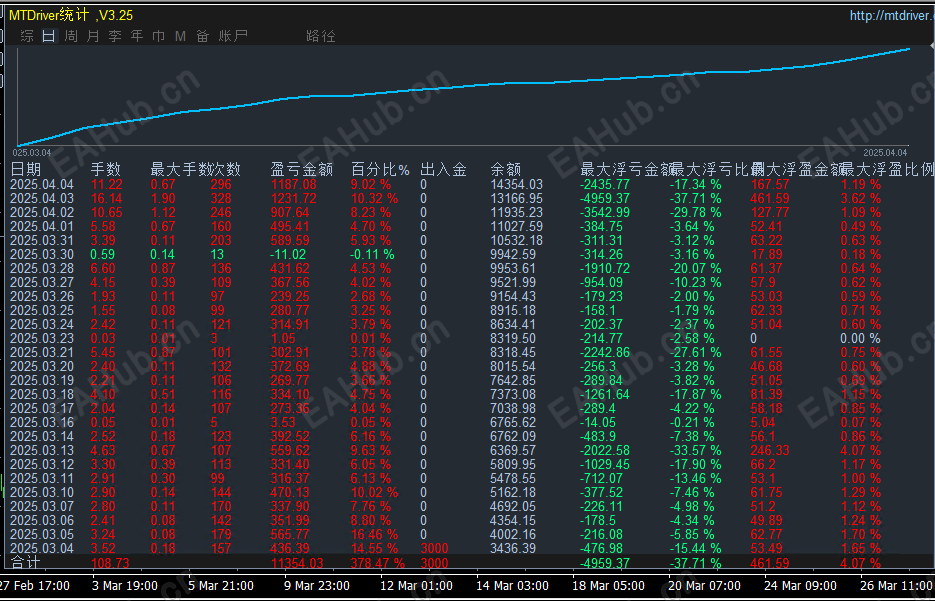
Task: Click lots value 16.14
Action: [x=107, y=199]
